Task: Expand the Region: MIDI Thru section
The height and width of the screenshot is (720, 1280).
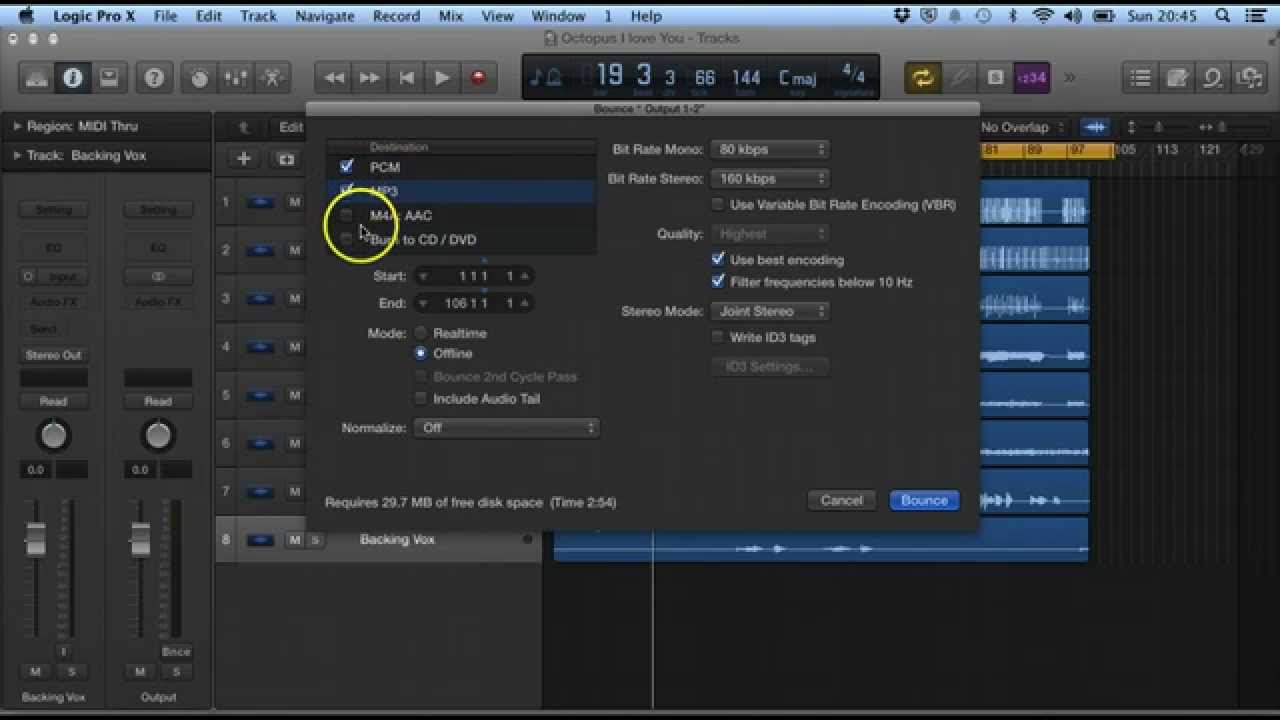Action: 17,126
